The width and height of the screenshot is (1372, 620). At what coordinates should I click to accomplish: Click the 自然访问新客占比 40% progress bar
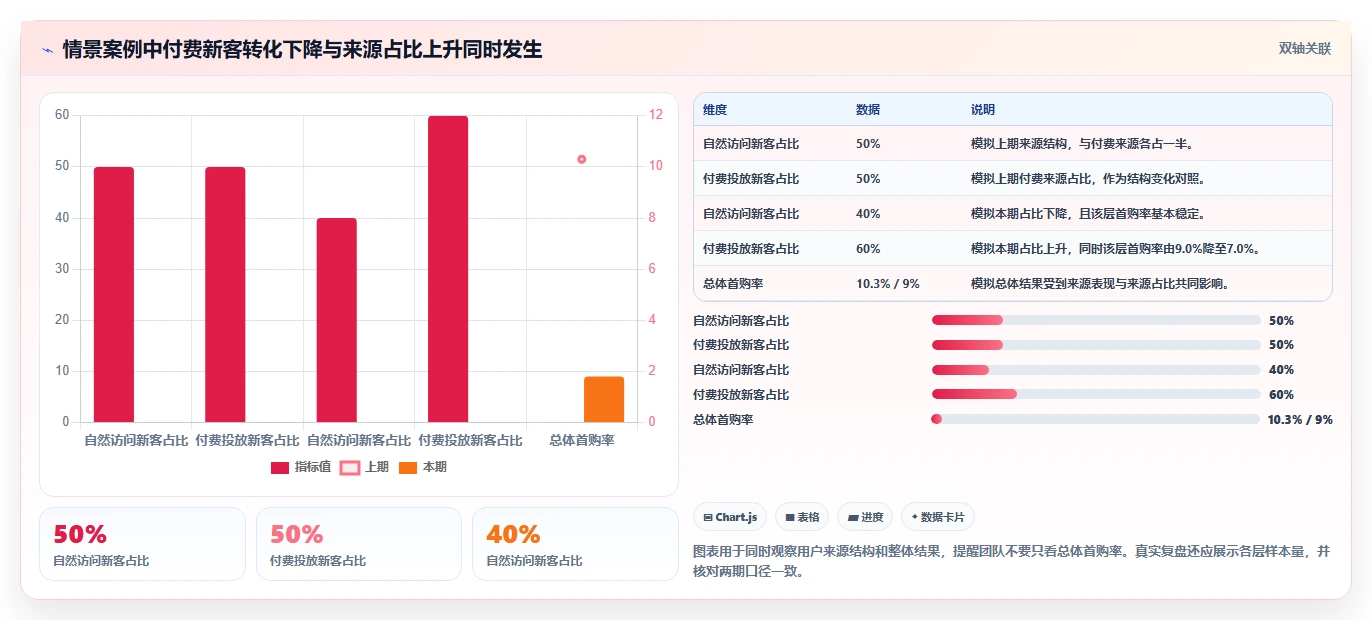click(x=1096, y=370)
